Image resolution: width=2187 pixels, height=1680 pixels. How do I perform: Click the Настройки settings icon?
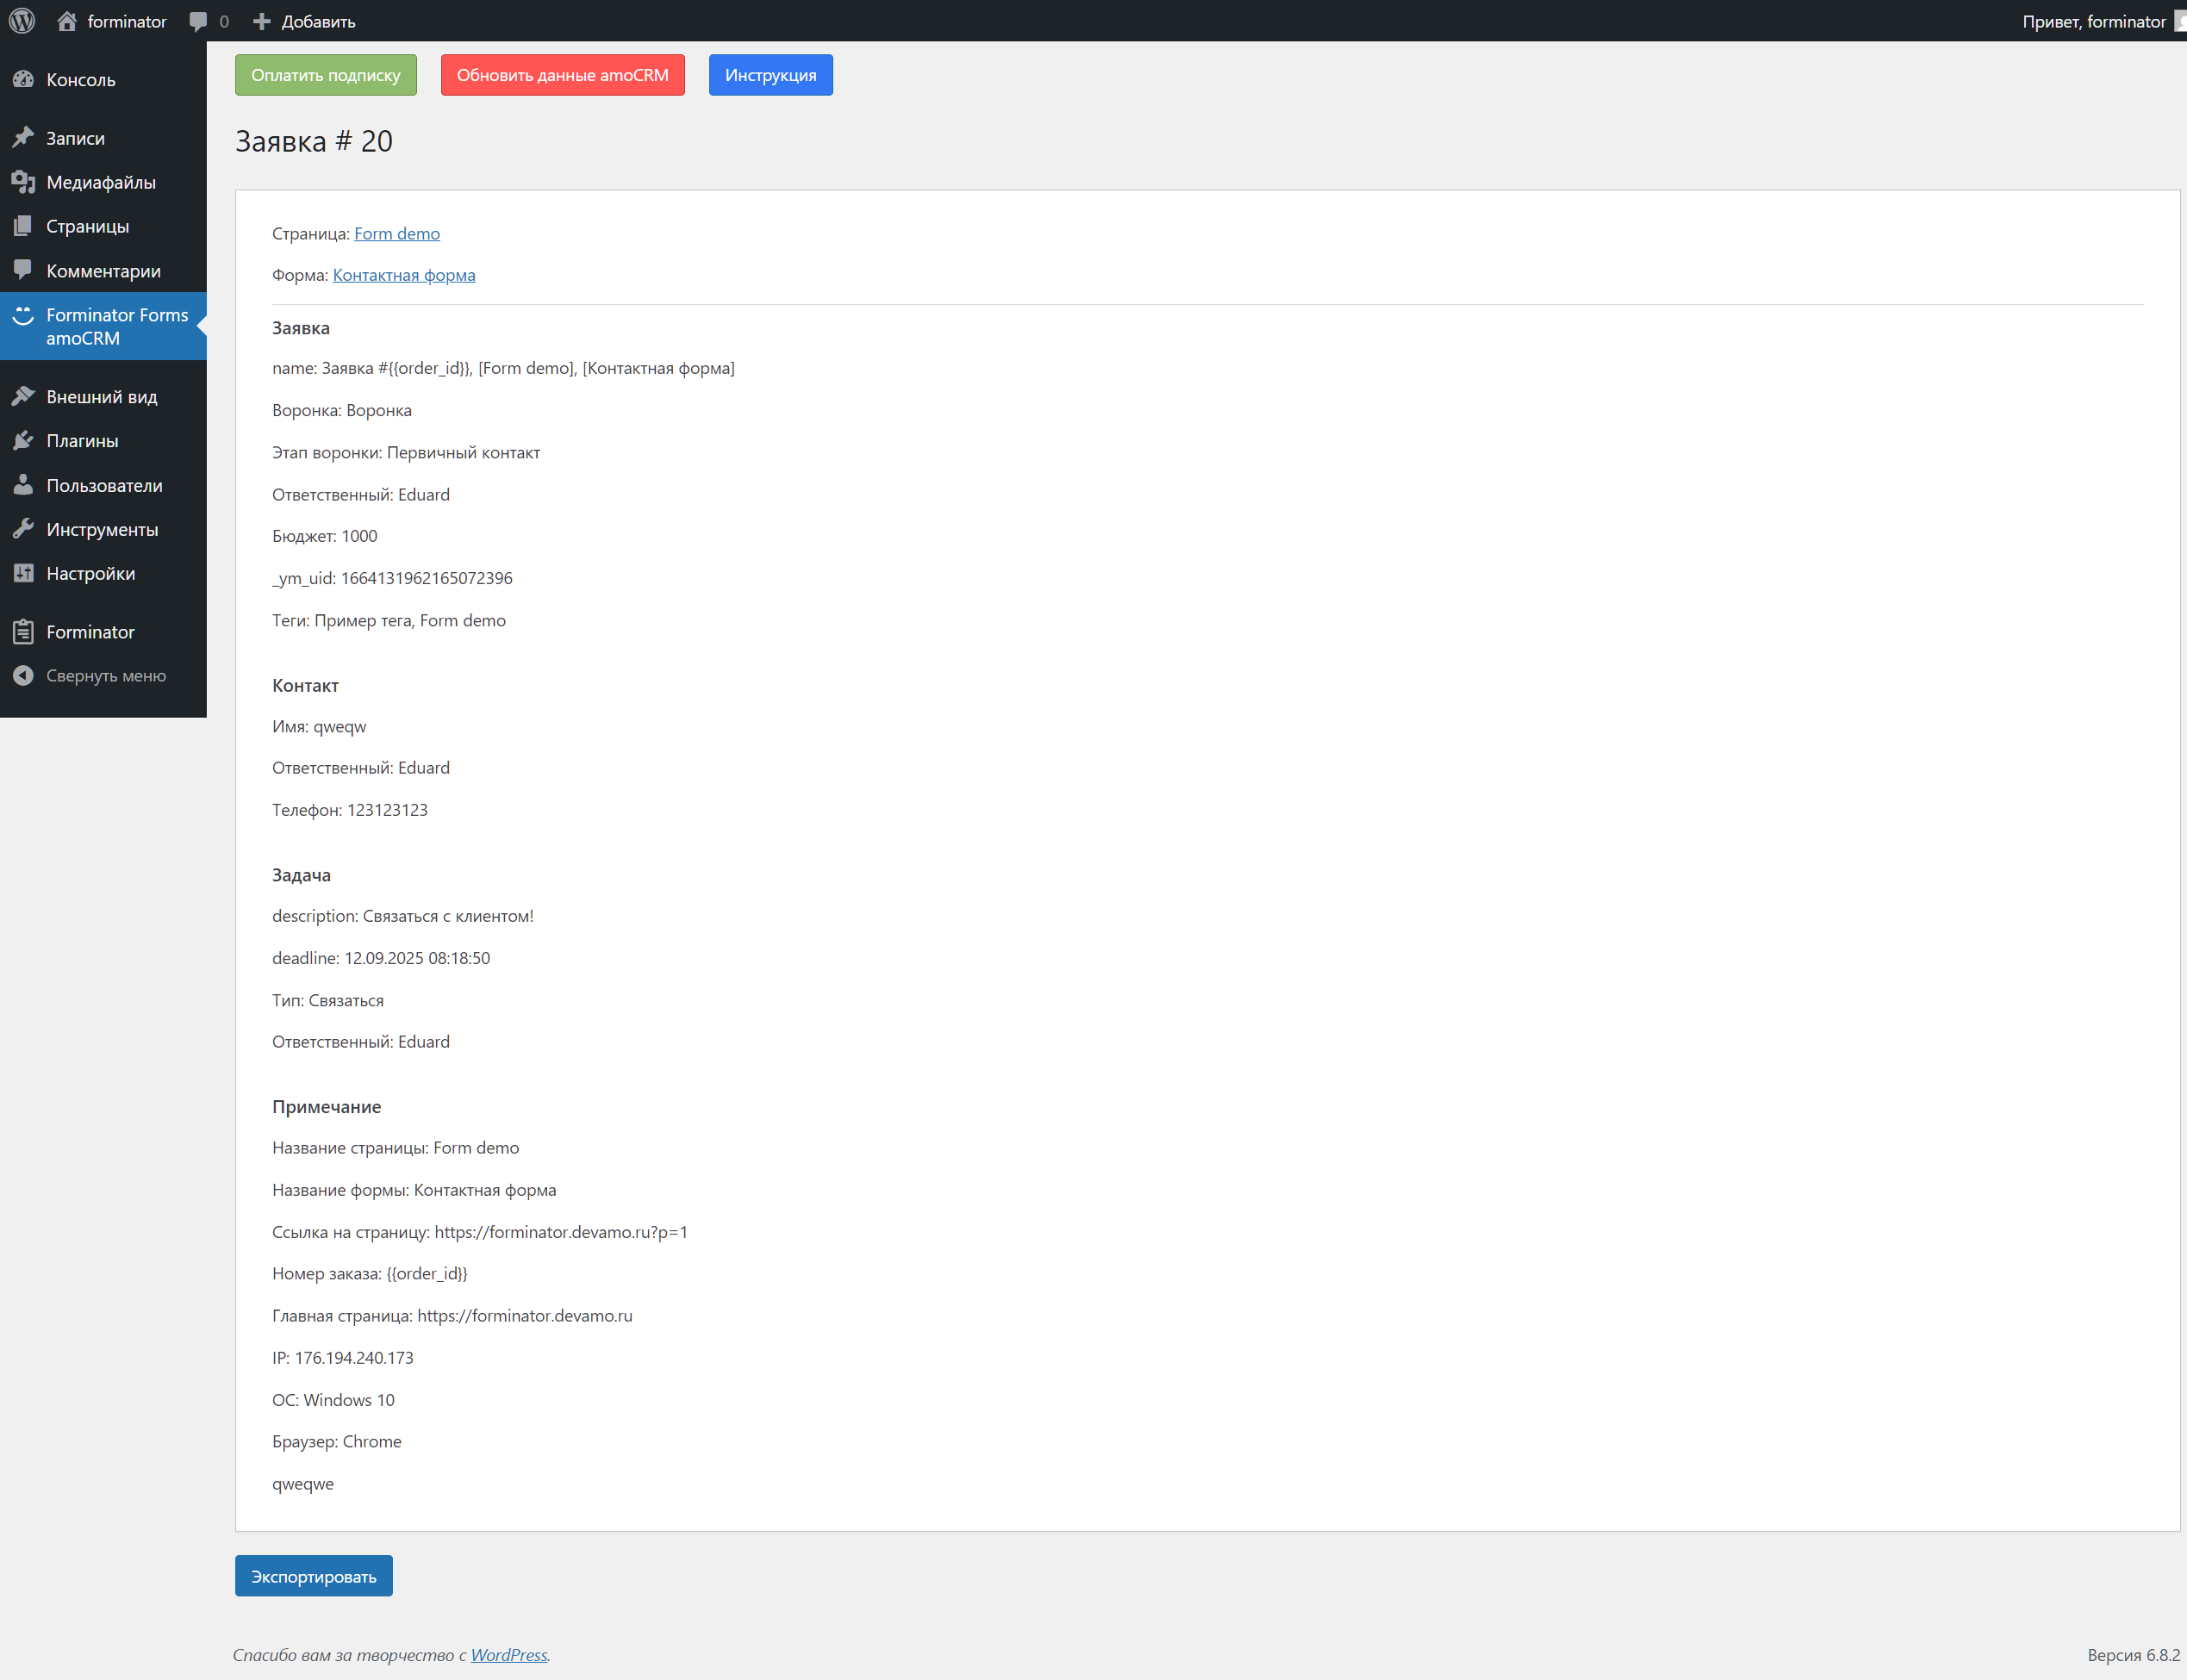pyautogui.click(x=23, y=573)
